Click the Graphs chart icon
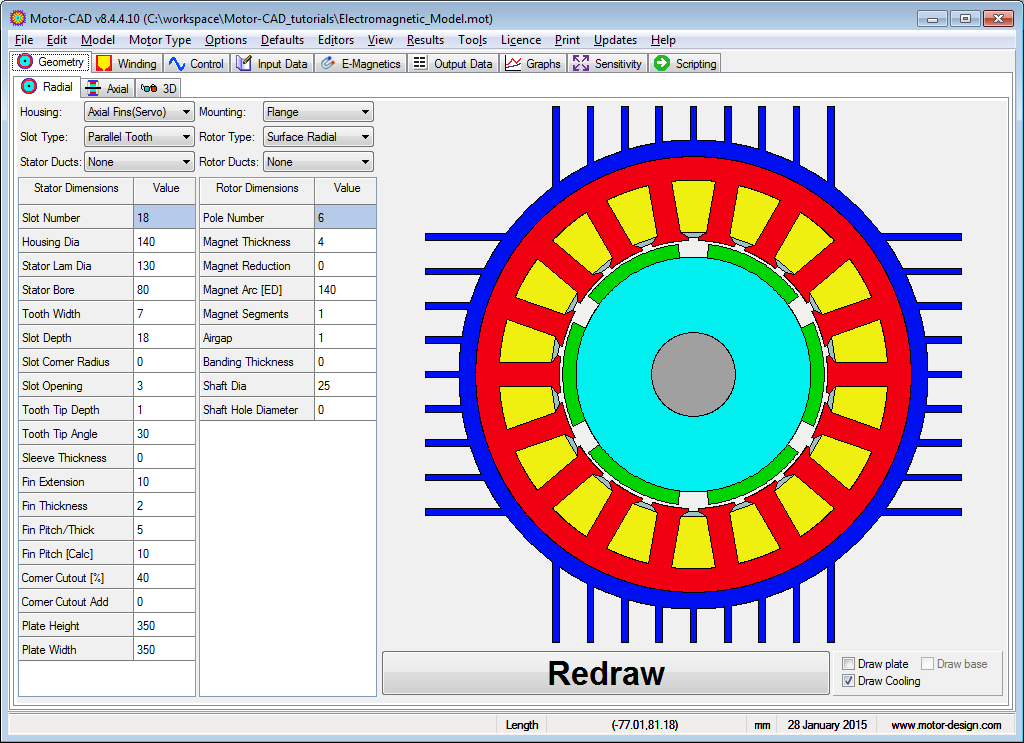The image size is (1024, 743). (513, 63)
